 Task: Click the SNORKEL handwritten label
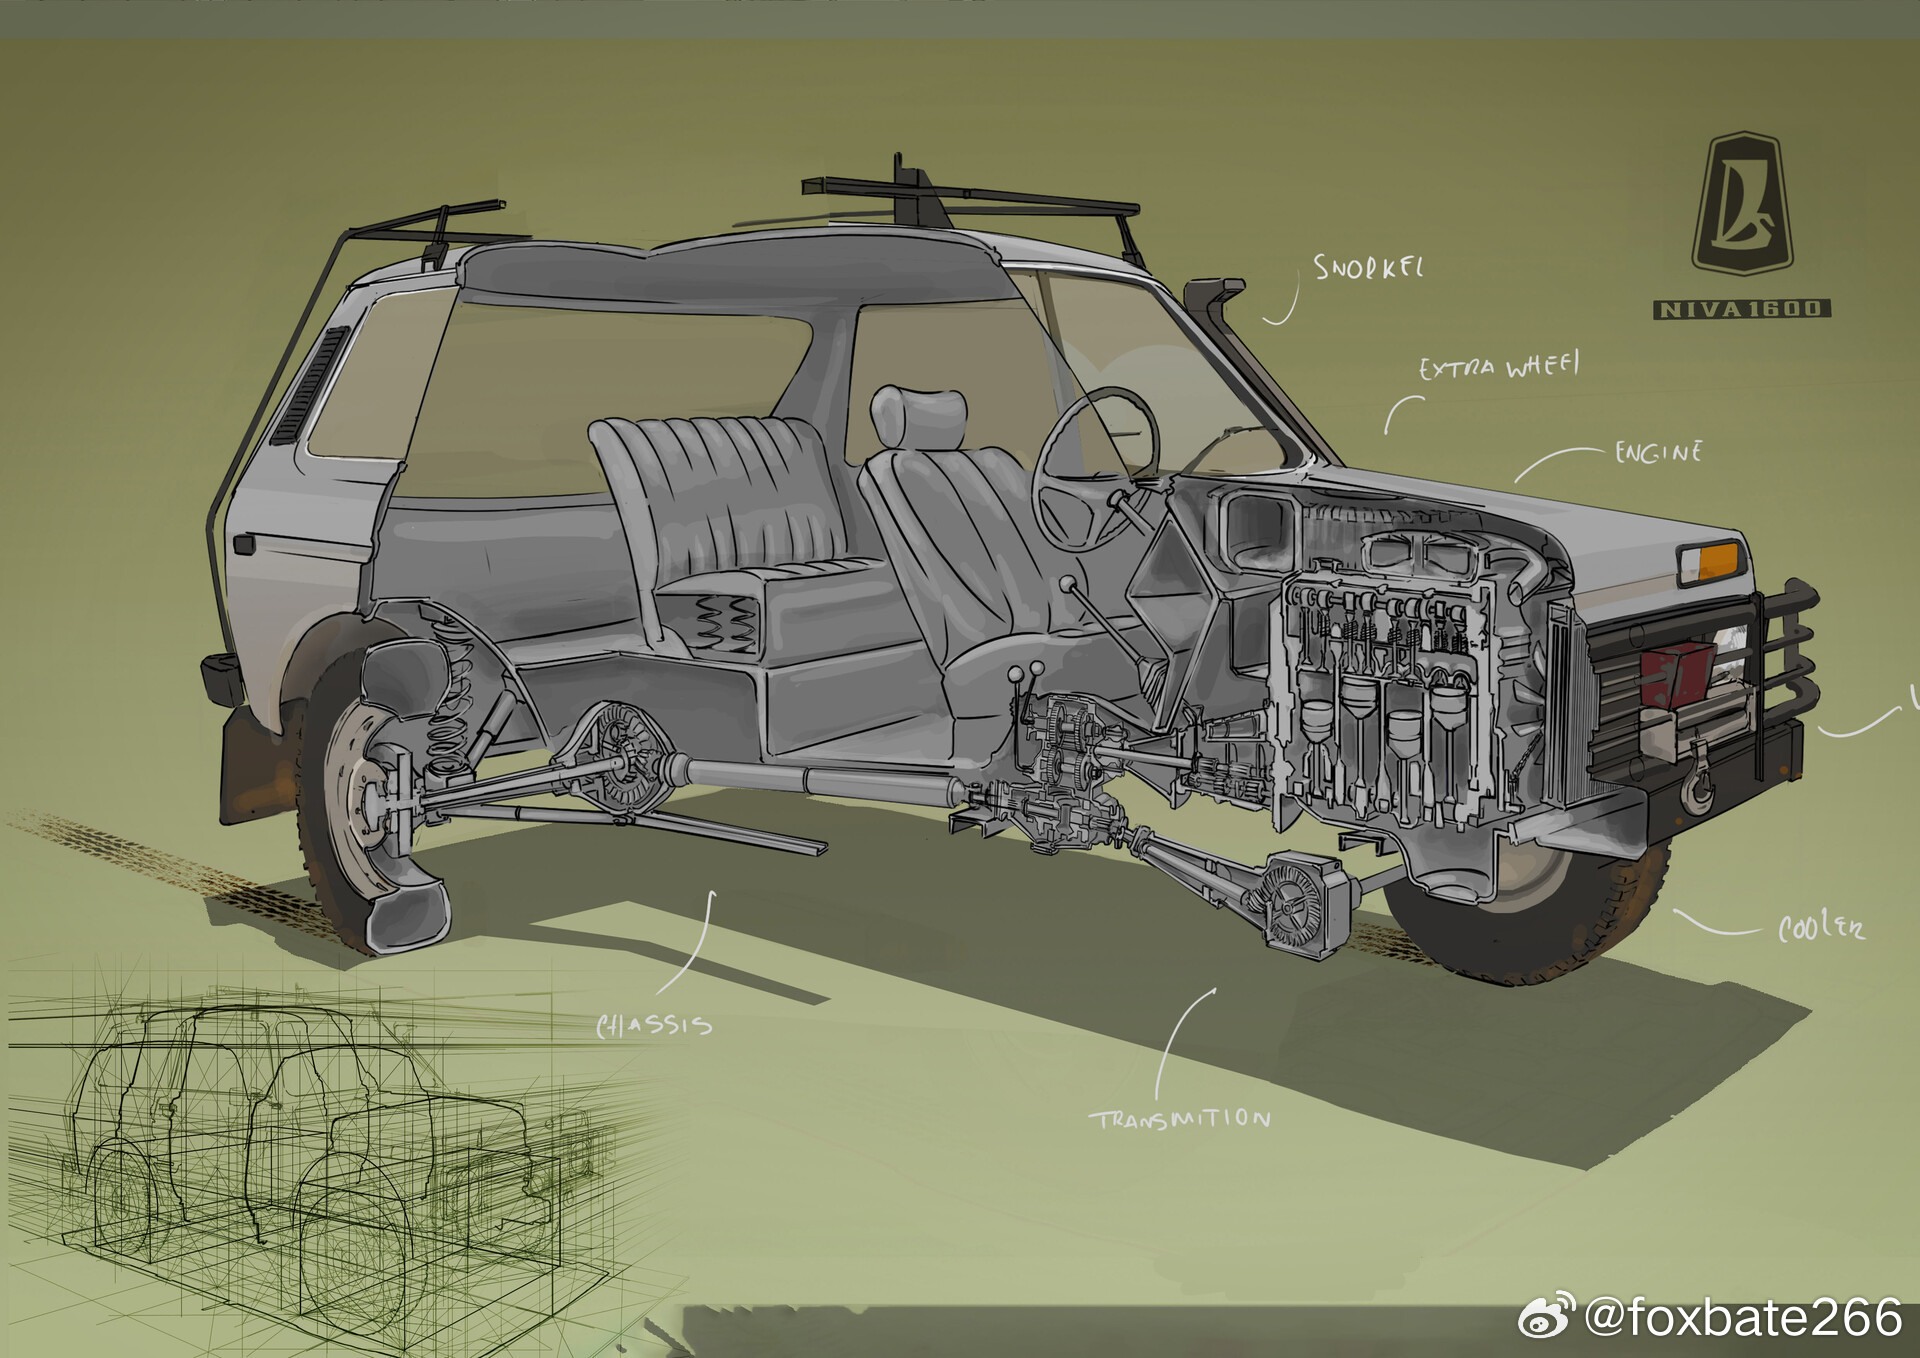click(x=1367, y=268)
